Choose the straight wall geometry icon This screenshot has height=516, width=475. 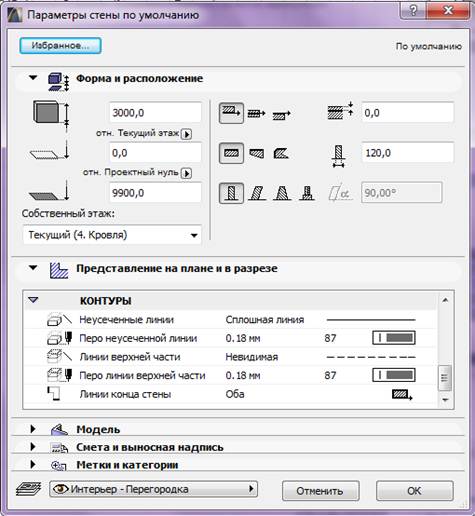pyautogui.click(x=231, y=153)
